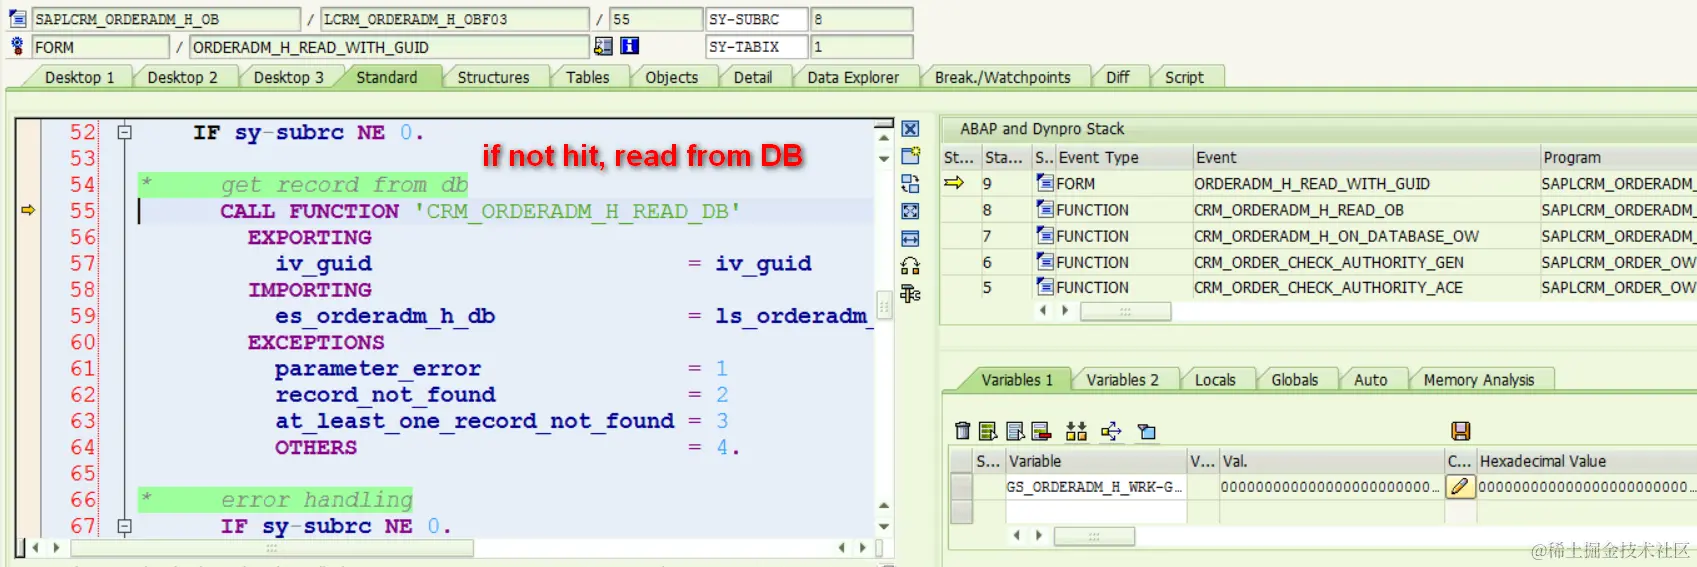Click the empty variable name cell in second row
The width and height of the screenshot is (1697, 567).
click(x=1095, y=511)
